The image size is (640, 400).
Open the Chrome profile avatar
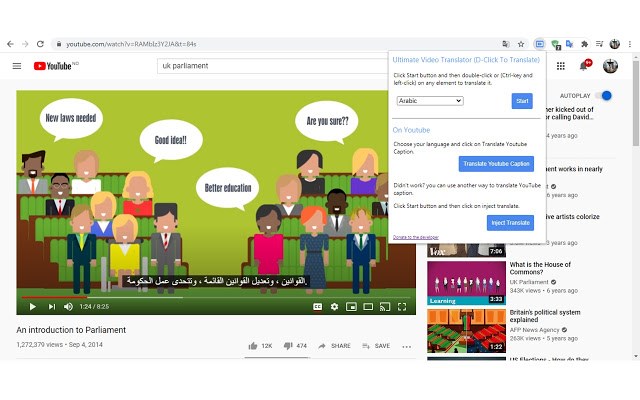(615, 44)
